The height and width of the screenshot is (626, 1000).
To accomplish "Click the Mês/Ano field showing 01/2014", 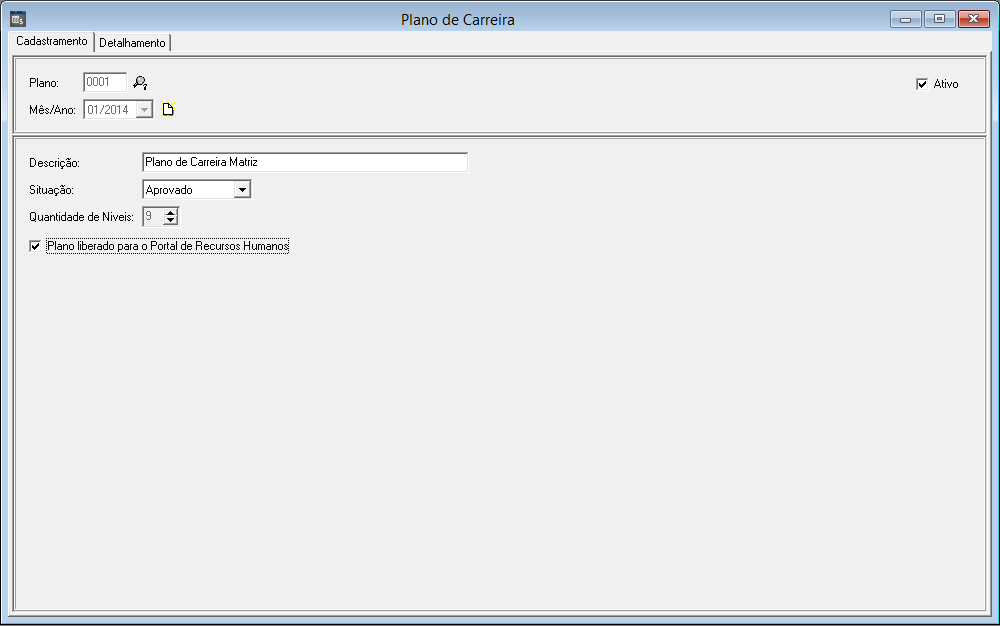I will 109,110.
